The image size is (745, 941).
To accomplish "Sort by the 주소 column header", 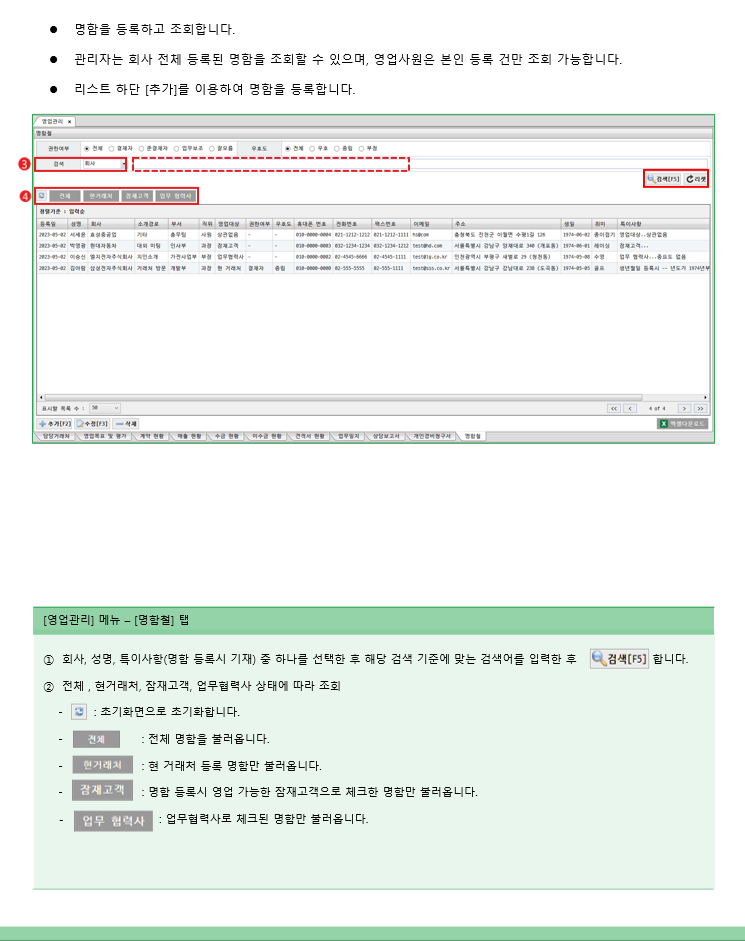I will pos(507,224).
